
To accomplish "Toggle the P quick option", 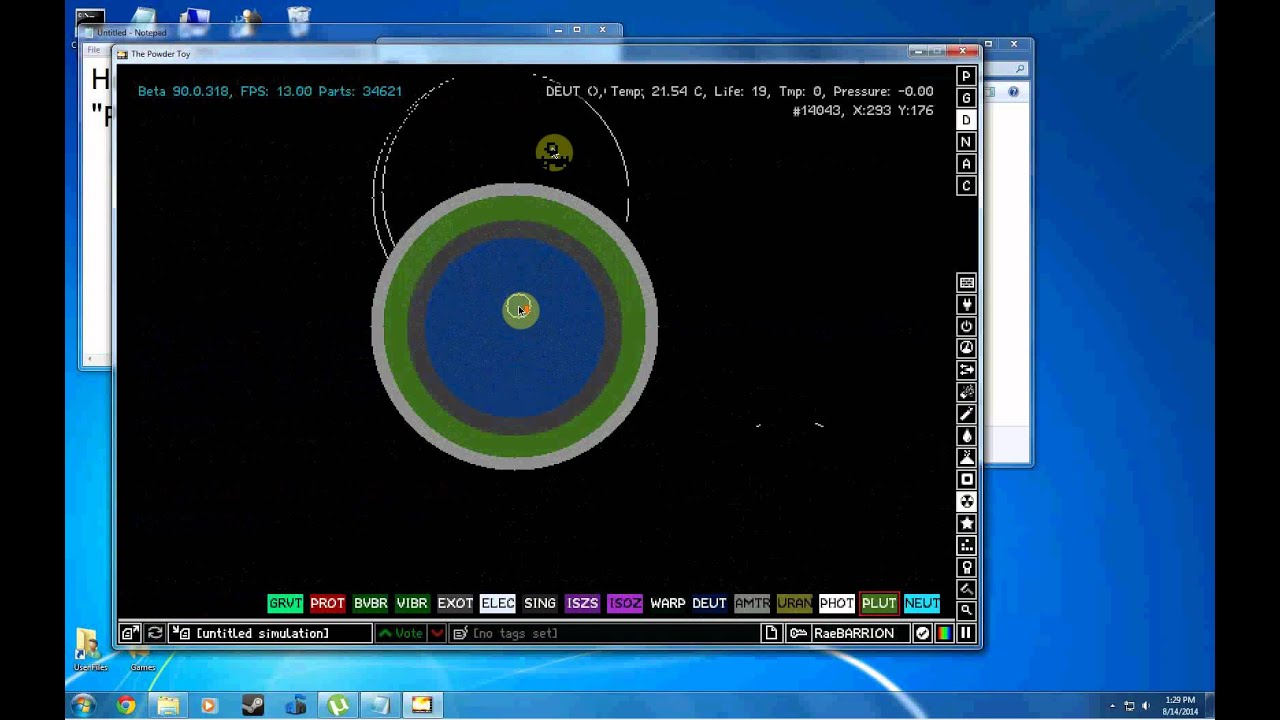I will (x=966, y=76).
